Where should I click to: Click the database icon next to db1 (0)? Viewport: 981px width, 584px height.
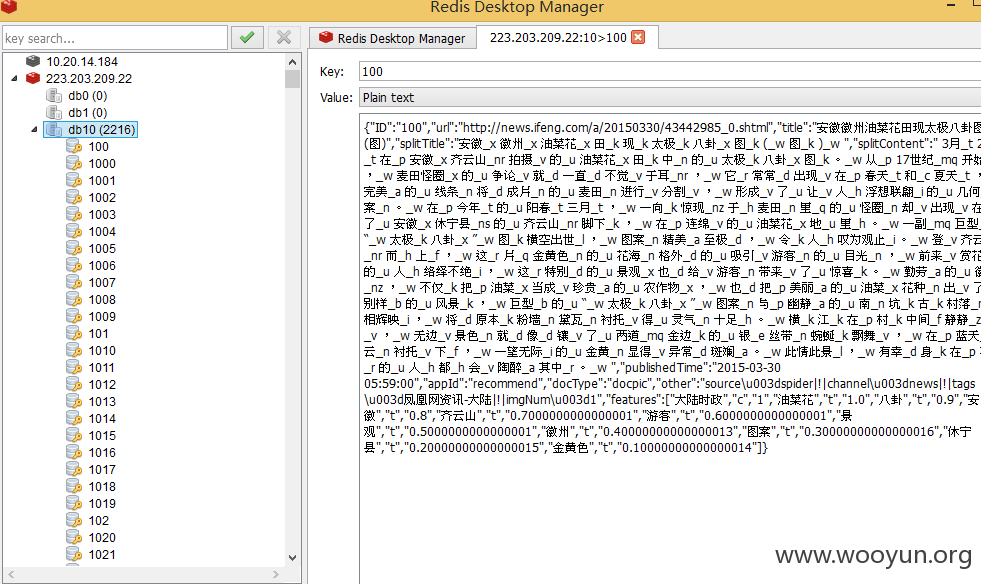tap(54, 113)
